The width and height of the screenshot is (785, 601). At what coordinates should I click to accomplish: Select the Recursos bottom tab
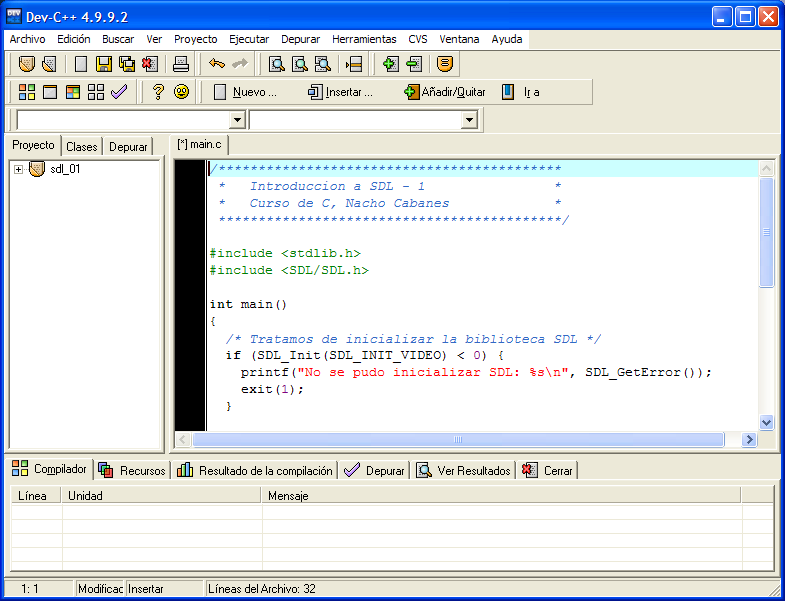(x=132, y=471)
